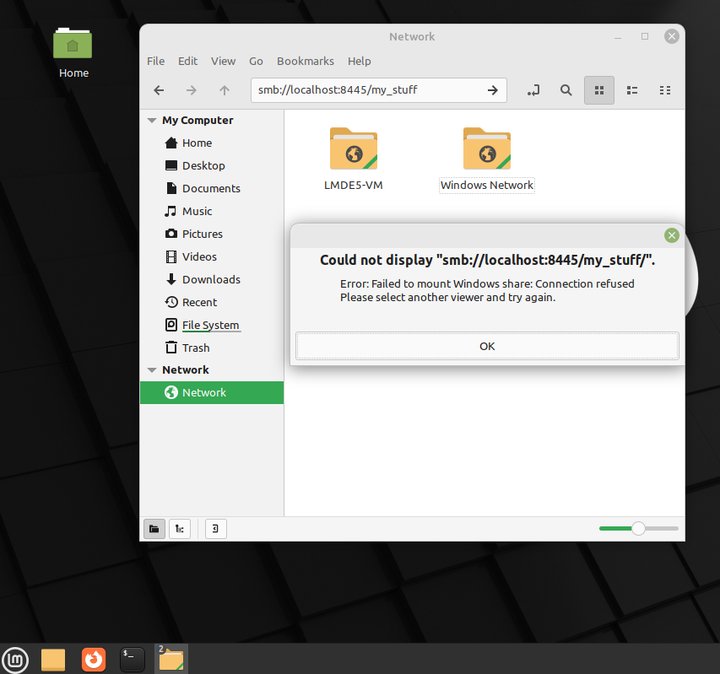The image size is (720, 674).
Task: Open the Bookmarks menu
Action: click(305, 61)
